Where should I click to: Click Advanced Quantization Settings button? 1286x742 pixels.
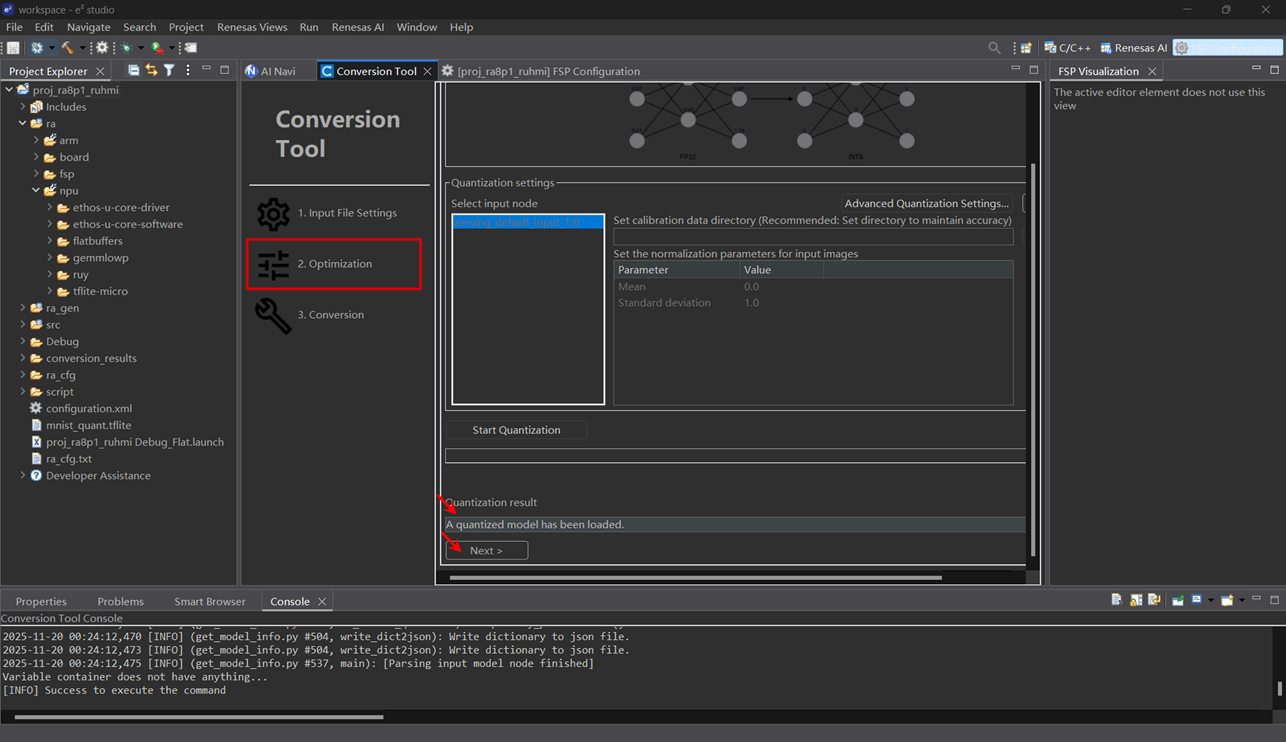pyautogui.click(x=926, y=203)
